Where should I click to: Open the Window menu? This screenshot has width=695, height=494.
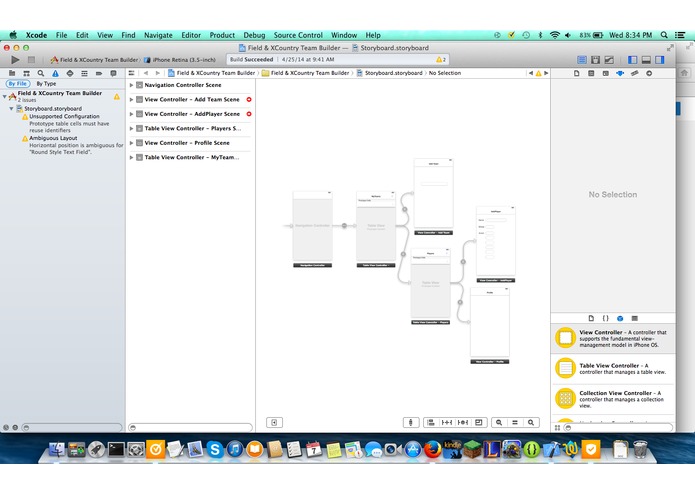344,35
